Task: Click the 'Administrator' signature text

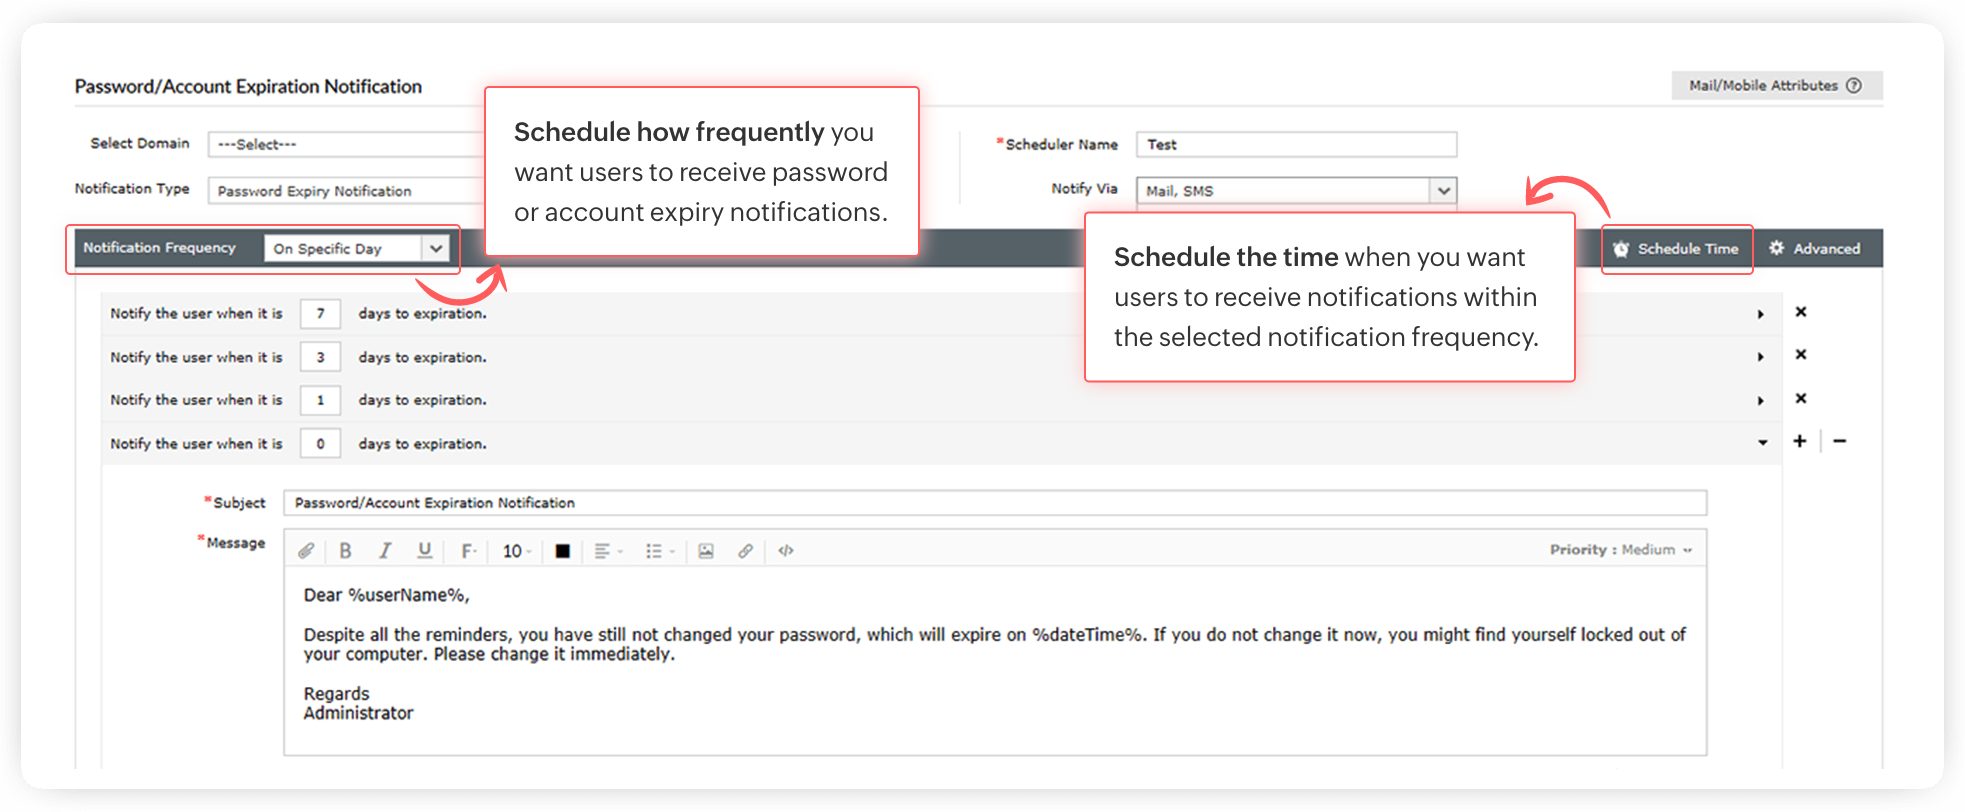Action: [x=358, y=713]
